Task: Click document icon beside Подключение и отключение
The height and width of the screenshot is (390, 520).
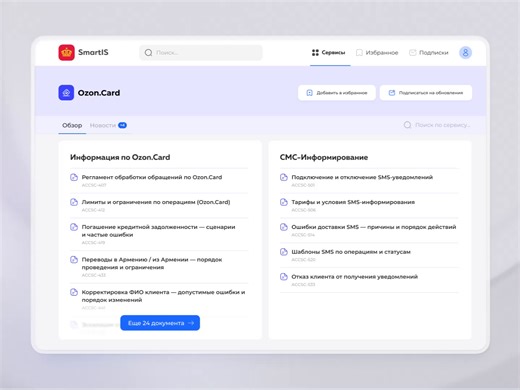Action: [284, 177]
